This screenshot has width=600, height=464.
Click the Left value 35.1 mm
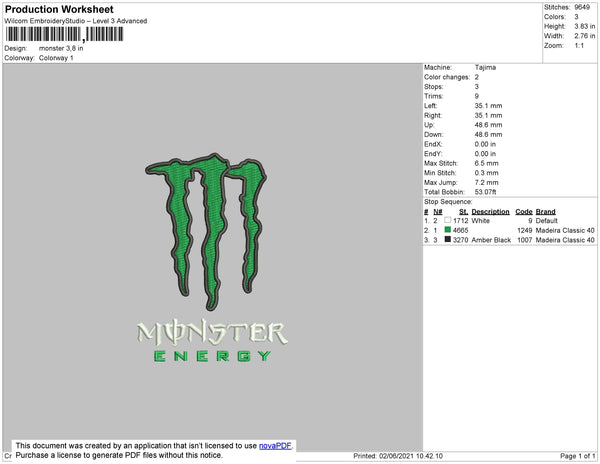(x=488, y=106)
